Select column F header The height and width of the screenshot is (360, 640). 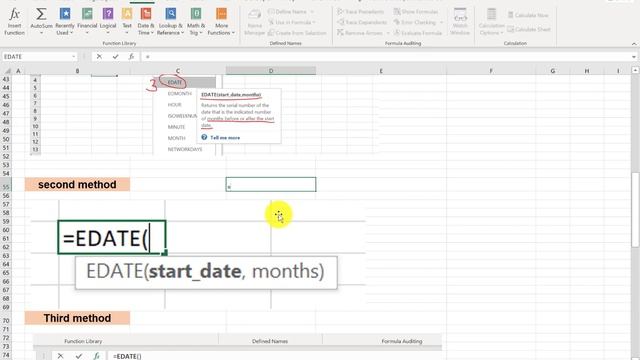point(491,71)
